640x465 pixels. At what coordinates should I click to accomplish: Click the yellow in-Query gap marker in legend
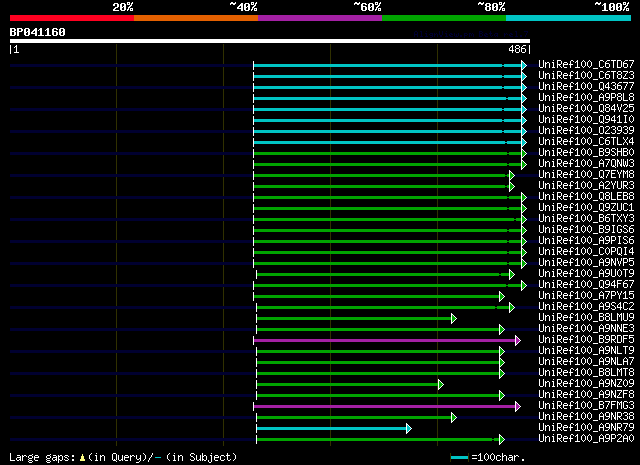point(82,458)
